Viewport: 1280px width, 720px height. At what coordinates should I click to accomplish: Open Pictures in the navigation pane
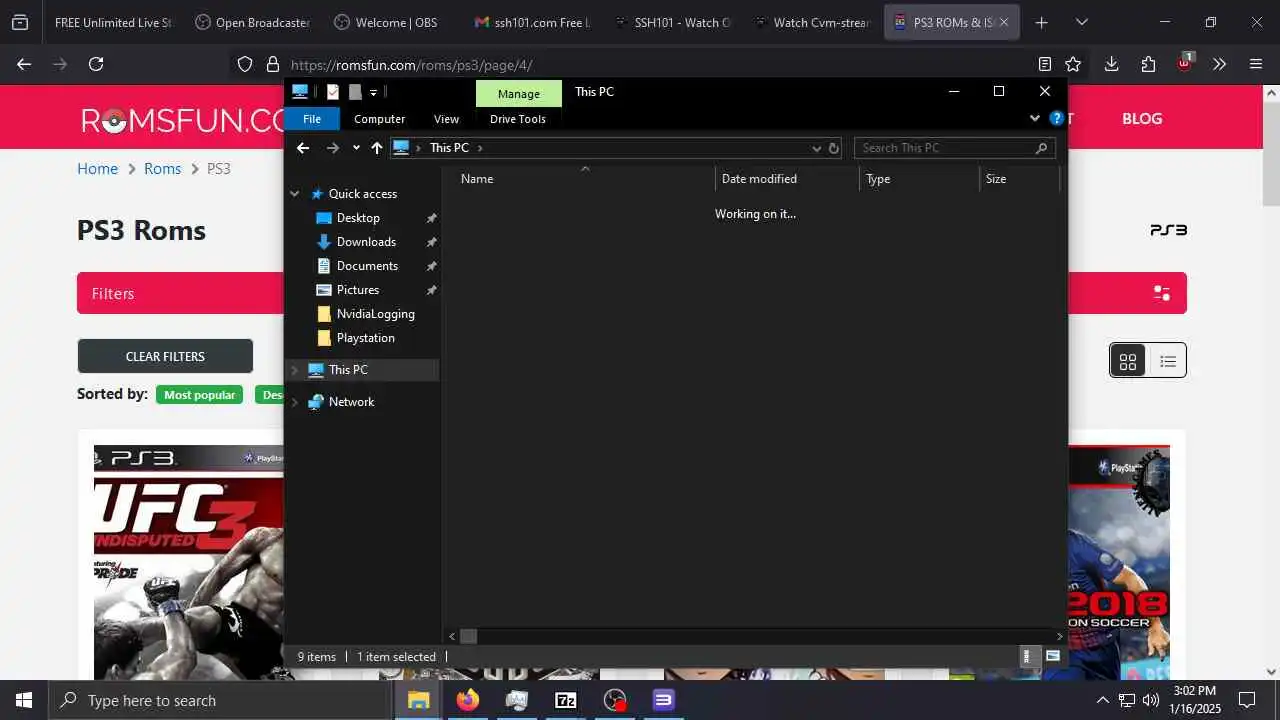click(x=357, y=290)
